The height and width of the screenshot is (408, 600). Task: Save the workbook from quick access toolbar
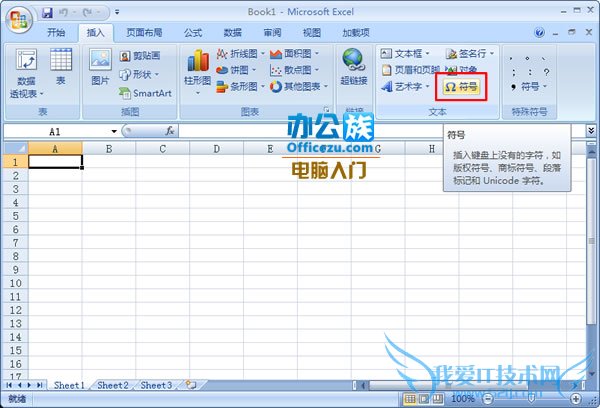pos(47,13)
